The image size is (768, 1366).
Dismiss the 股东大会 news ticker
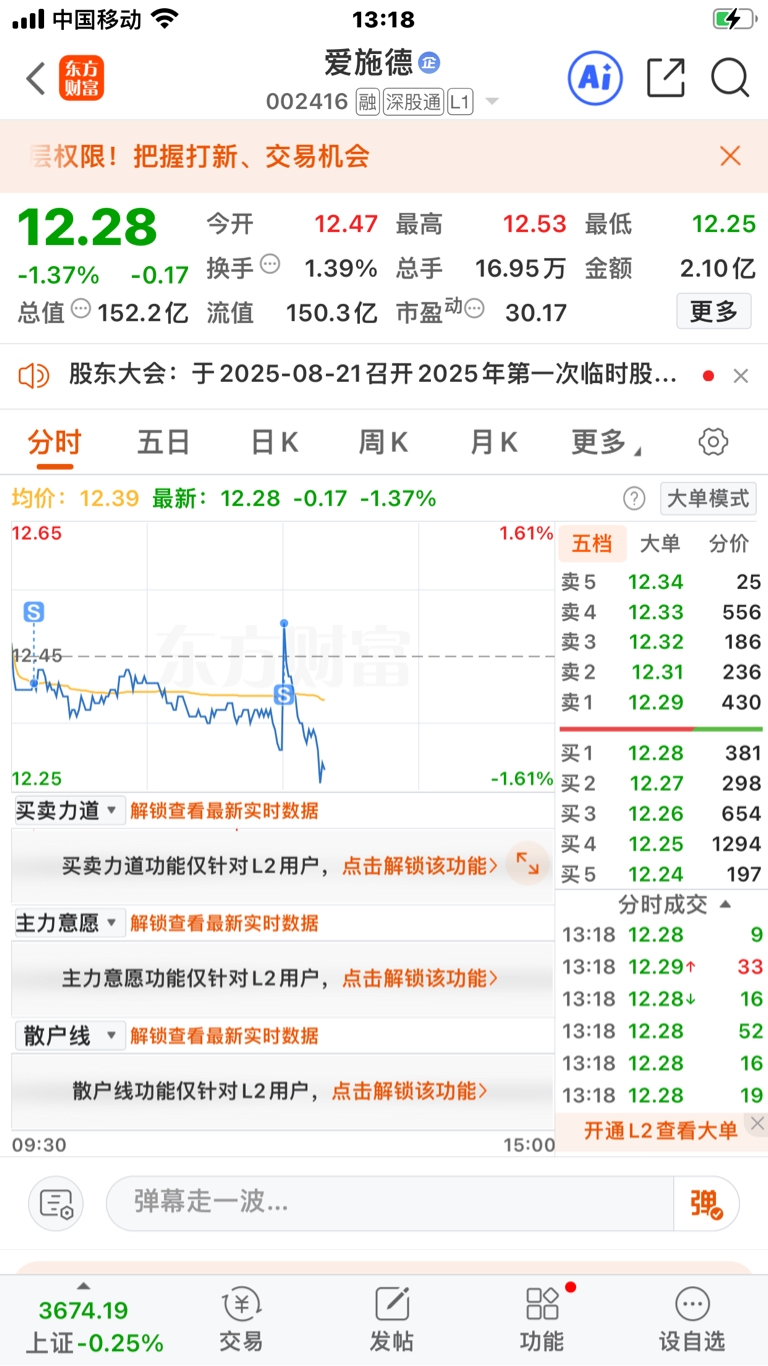741,376
